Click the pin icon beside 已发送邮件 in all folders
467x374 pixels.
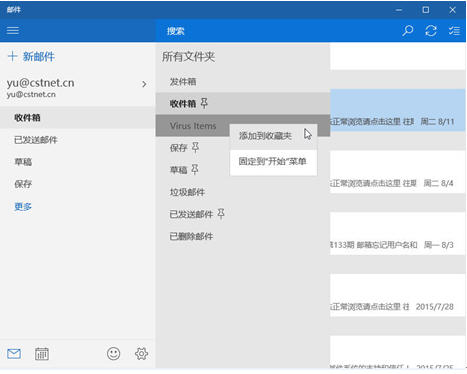(x=221, y=214)
